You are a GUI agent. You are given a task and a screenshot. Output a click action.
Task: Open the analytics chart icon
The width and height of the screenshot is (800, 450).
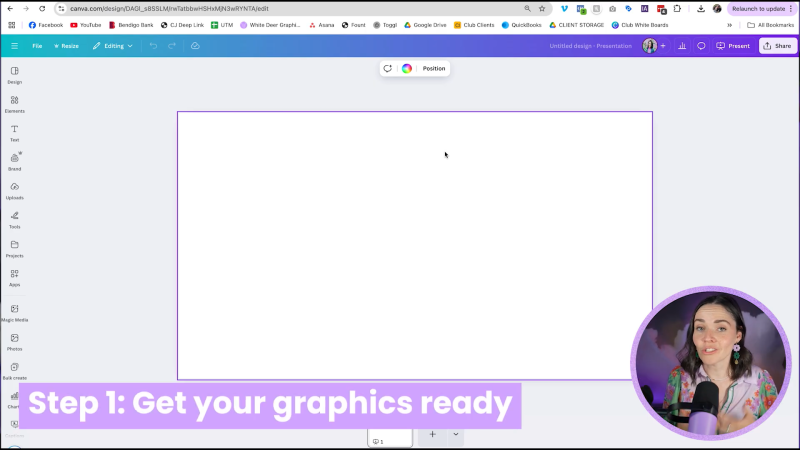[x=682, y=46]
